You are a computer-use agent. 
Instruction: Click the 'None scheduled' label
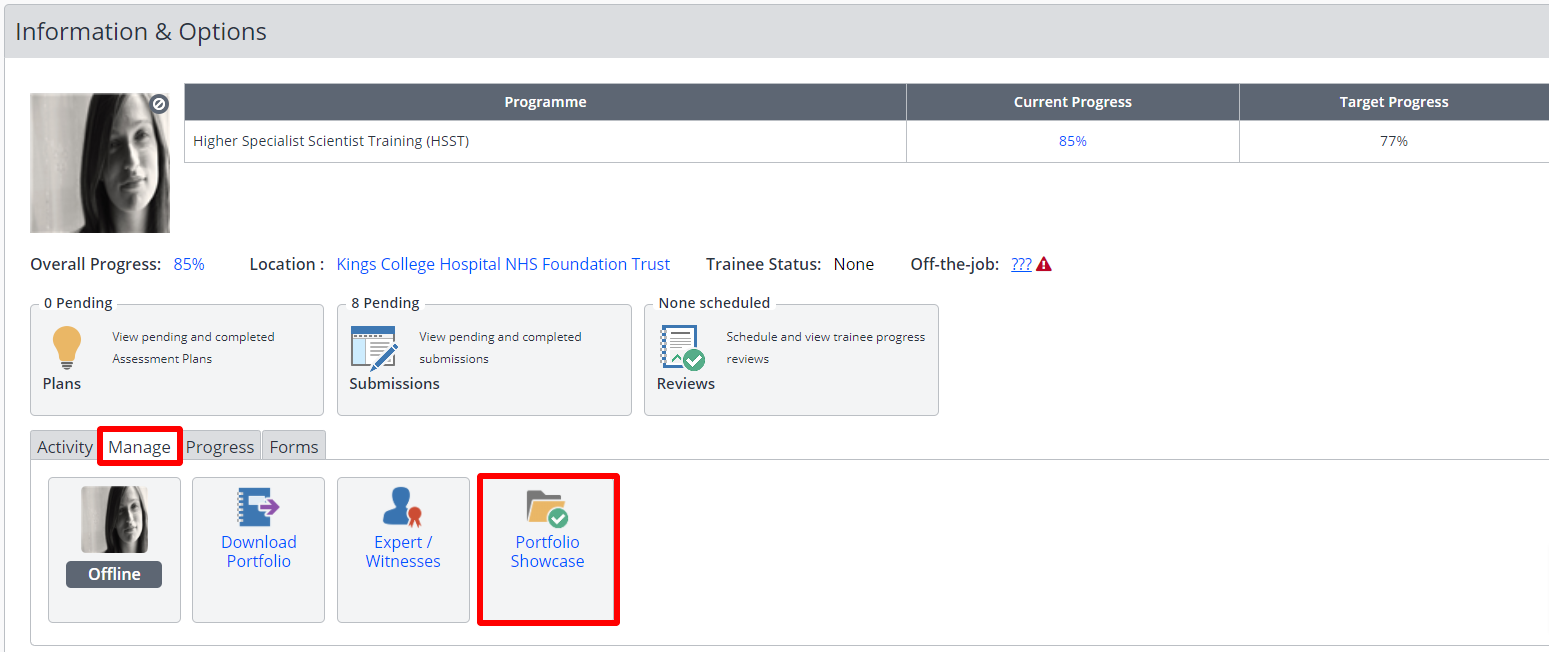click(x=714, y=303)
